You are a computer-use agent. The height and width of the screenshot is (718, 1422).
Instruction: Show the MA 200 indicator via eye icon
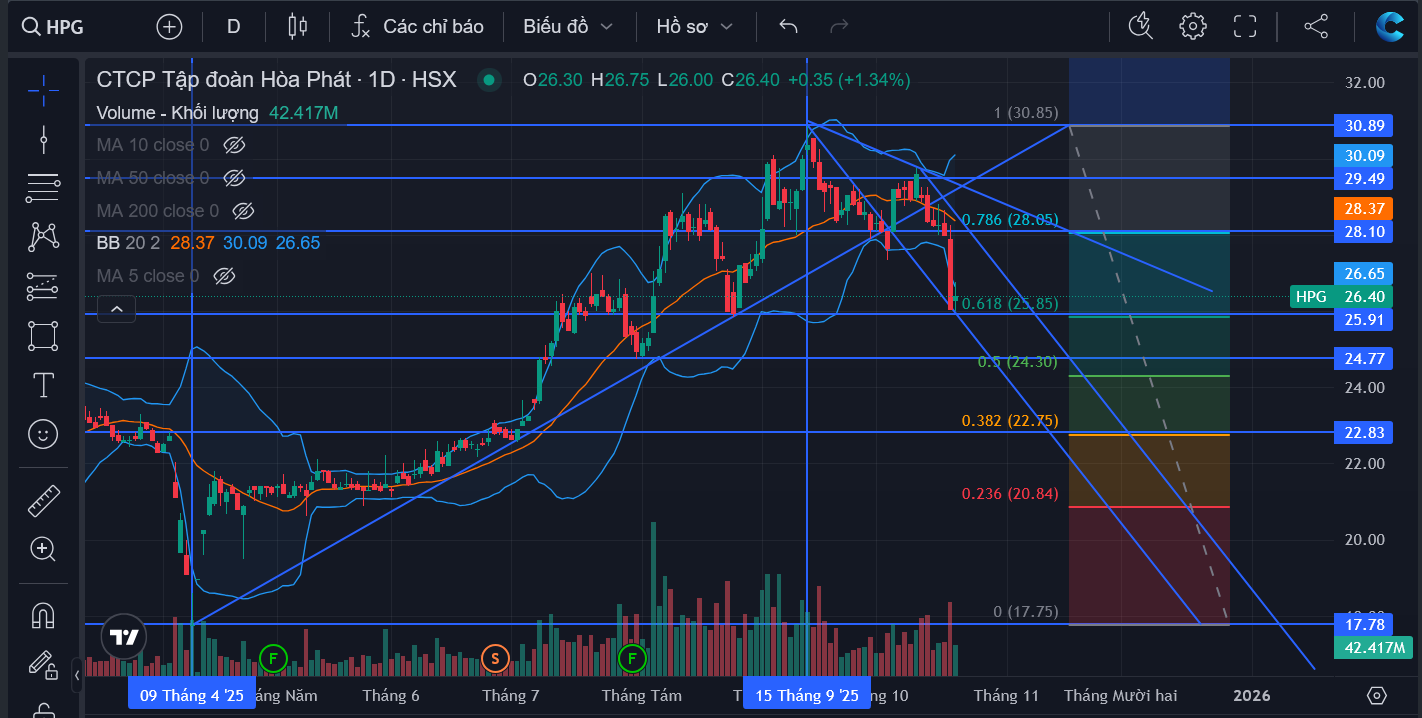click(242, 211)
